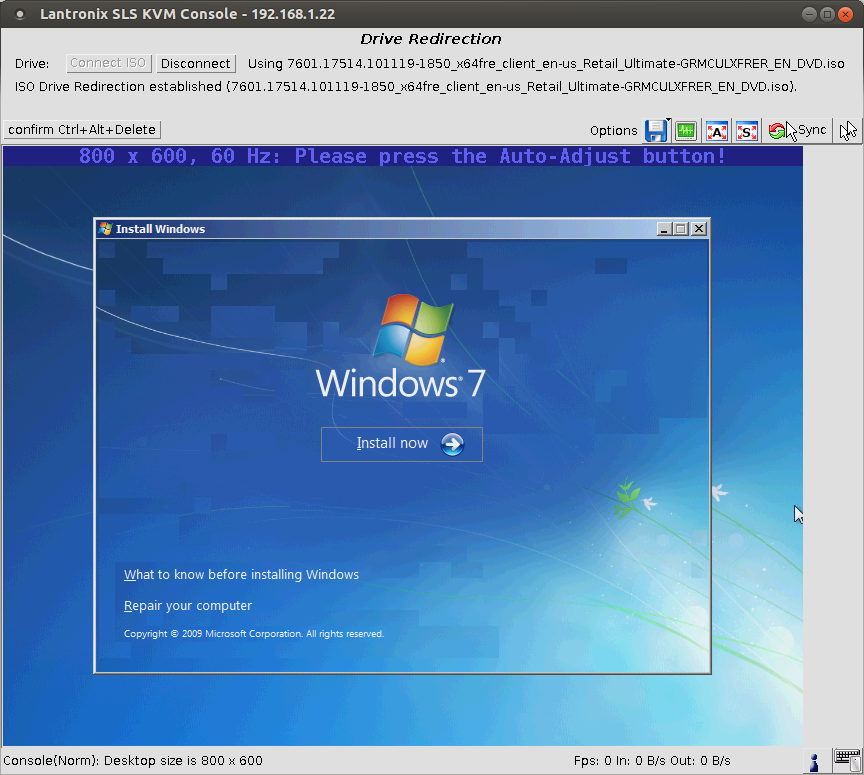Click Install now in the installer

point(402,443)
